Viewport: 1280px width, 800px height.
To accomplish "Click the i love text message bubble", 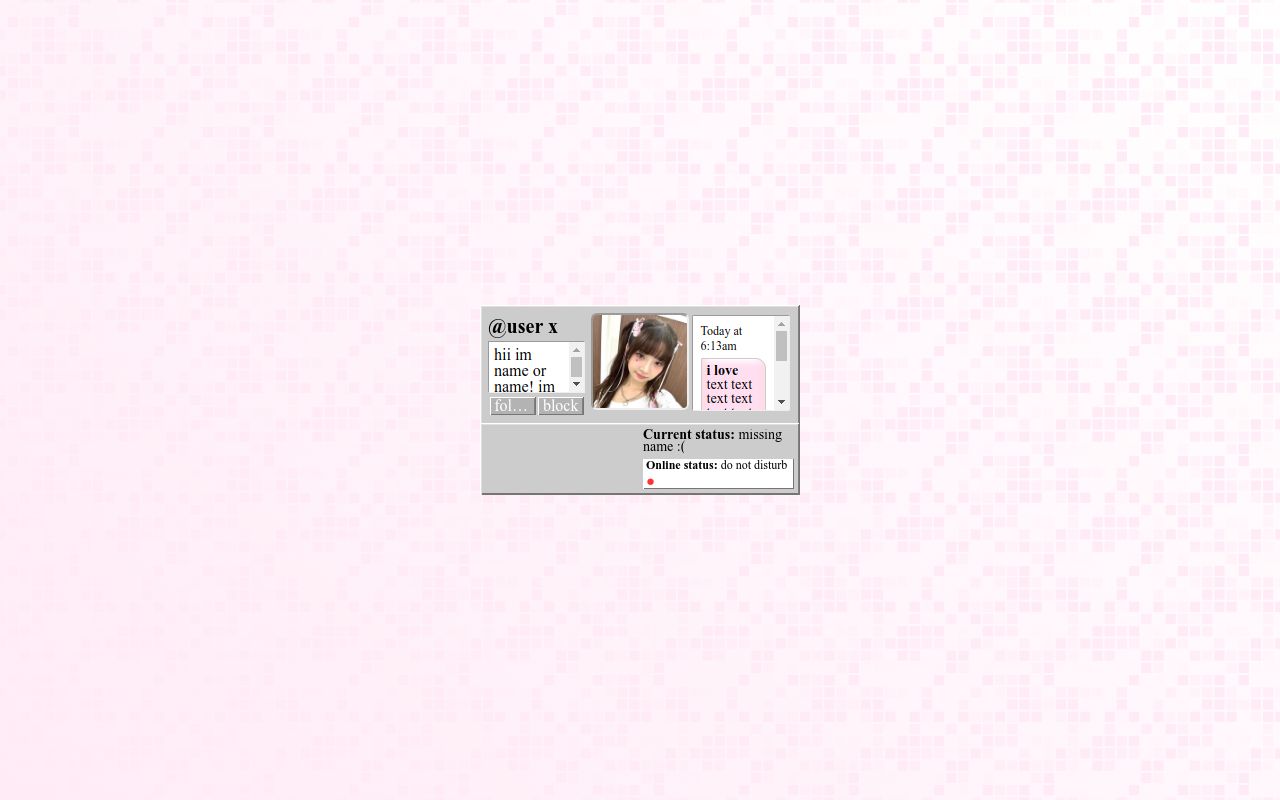I will tap(722, 370).
